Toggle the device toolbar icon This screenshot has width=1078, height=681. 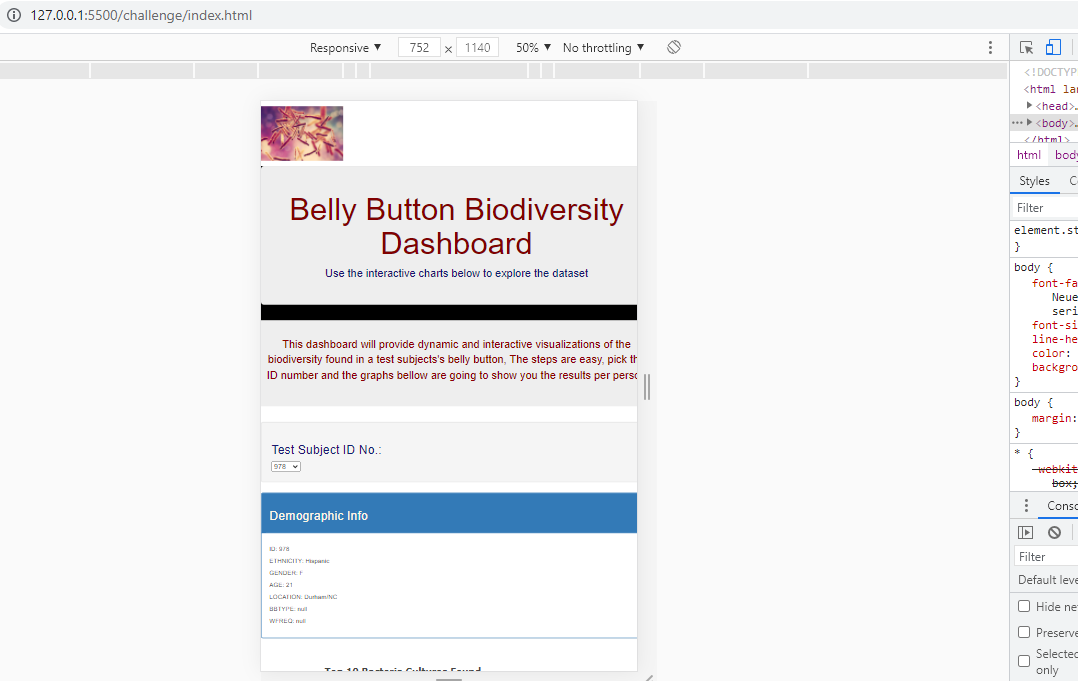[x=1052, y=47]
